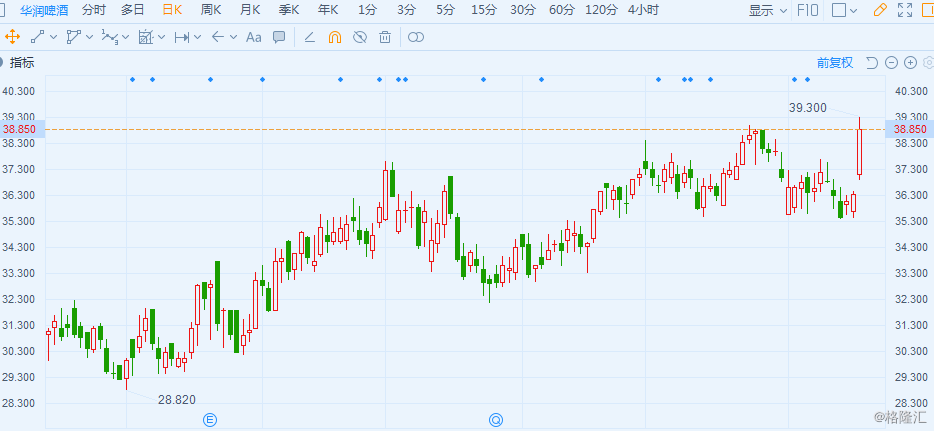Open the 显示 display dropdown
The image size is (934, 431).
click(768, 10)
